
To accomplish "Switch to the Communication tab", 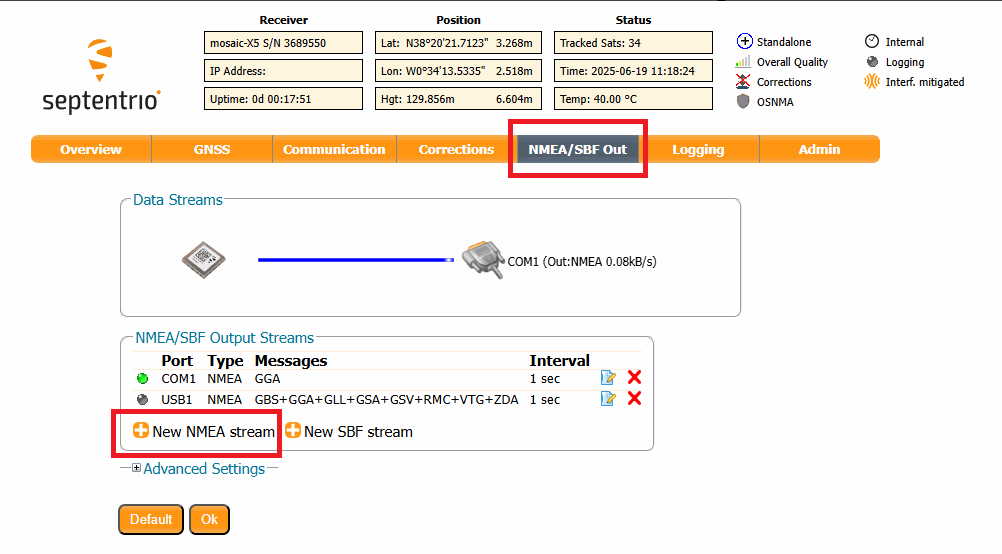I will tap(334, 149).
